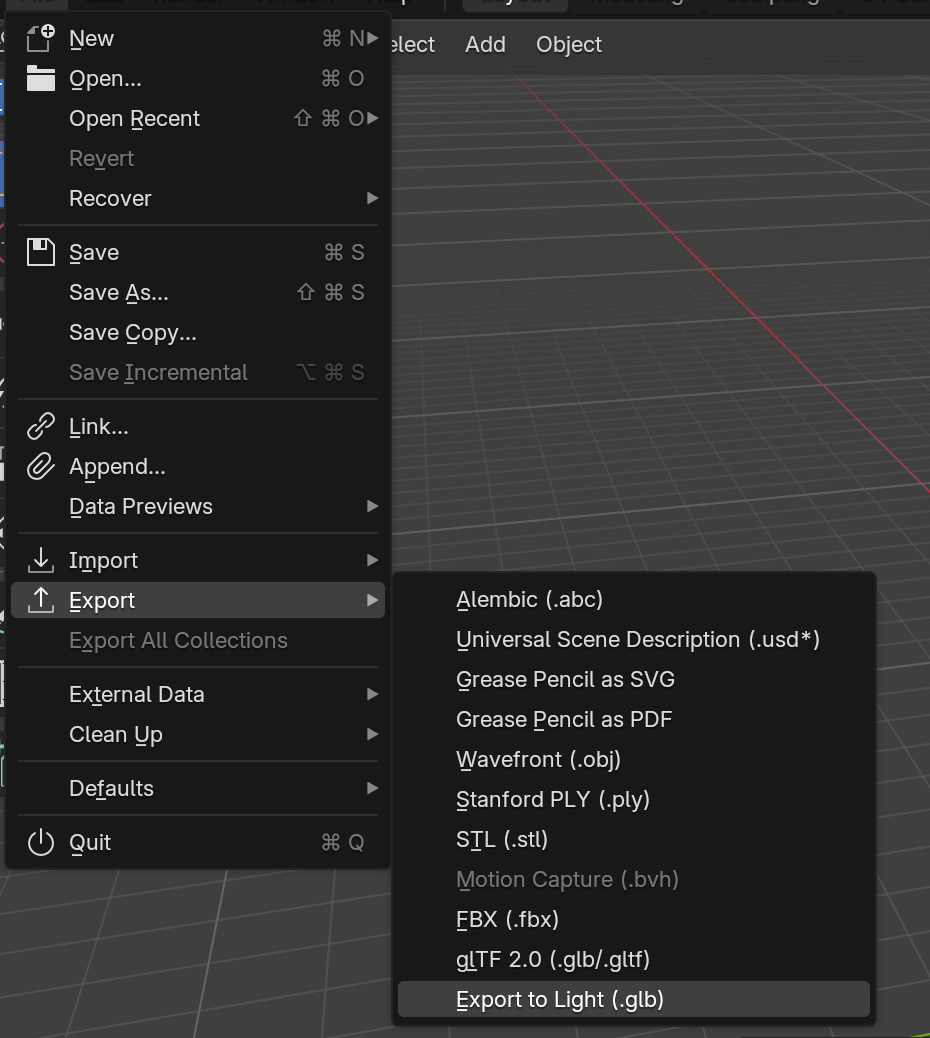Image resolution: width=930 pixels, height=1038 pixels.
Task: Click the New file icon
Action: pos(40,38)
